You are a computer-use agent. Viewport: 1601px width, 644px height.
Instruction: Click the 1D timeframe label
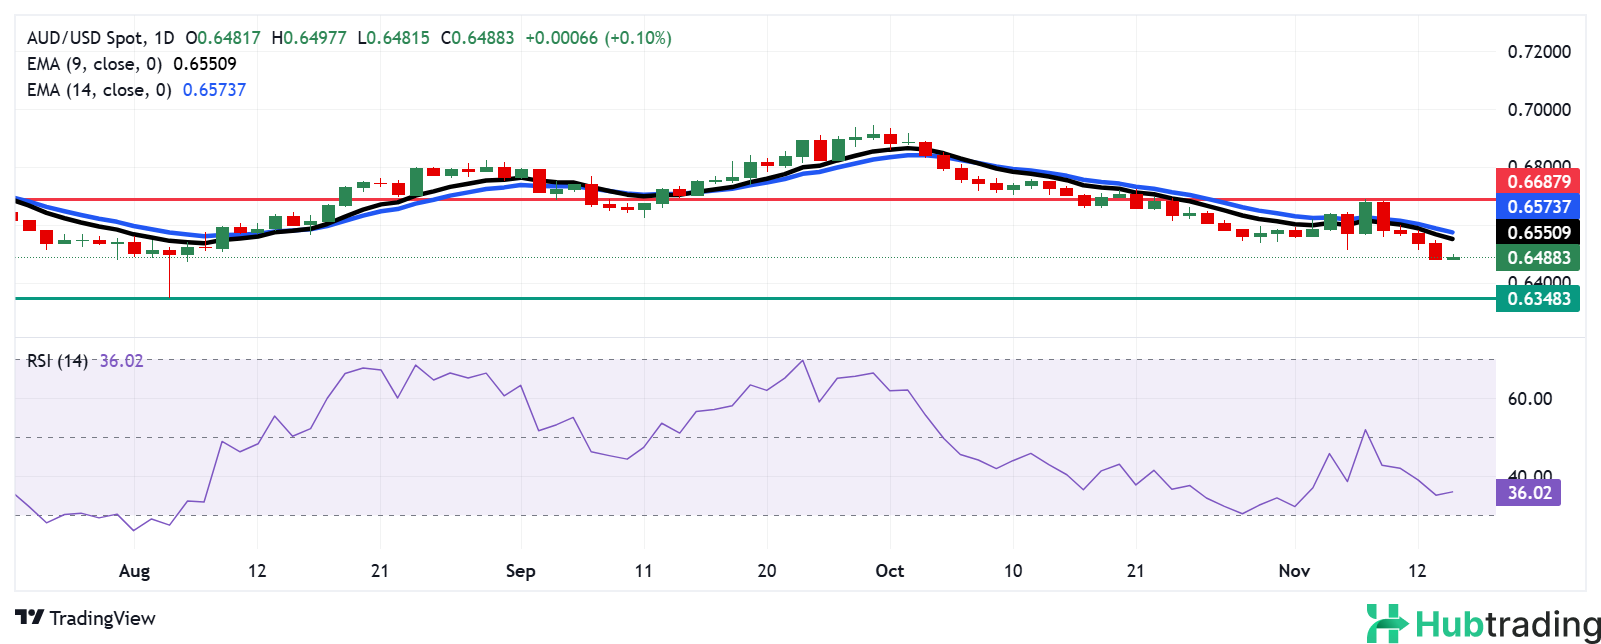point(164,38)
